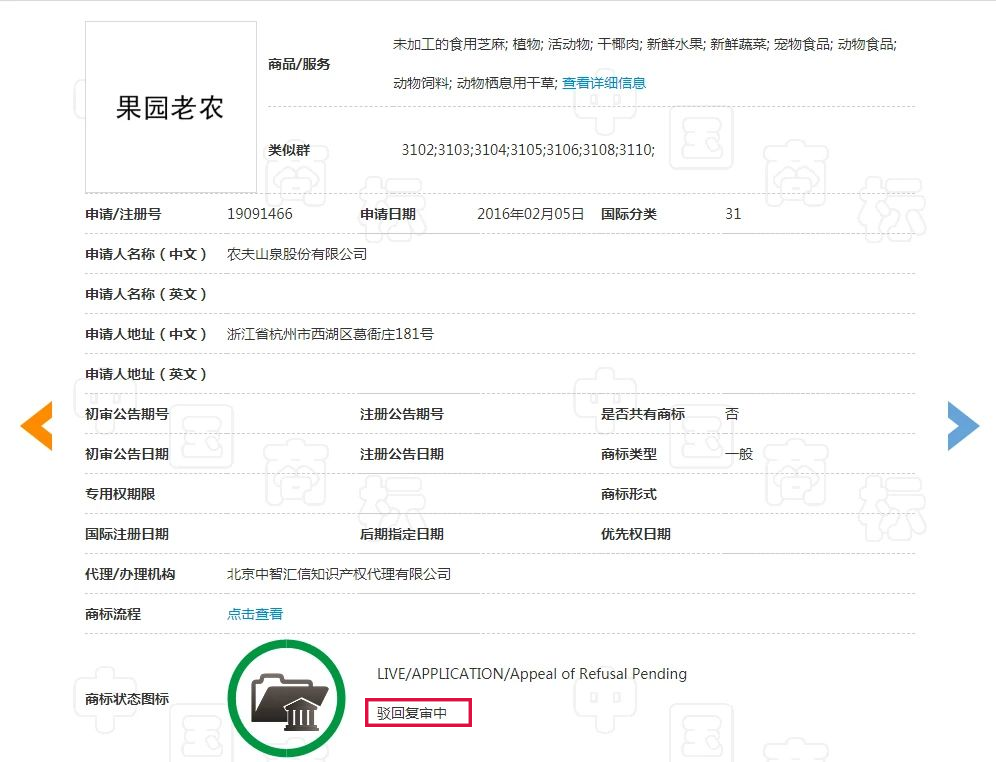Click the 驳回复审中 status box
This screenshot has height=762, width=996.
417,713
